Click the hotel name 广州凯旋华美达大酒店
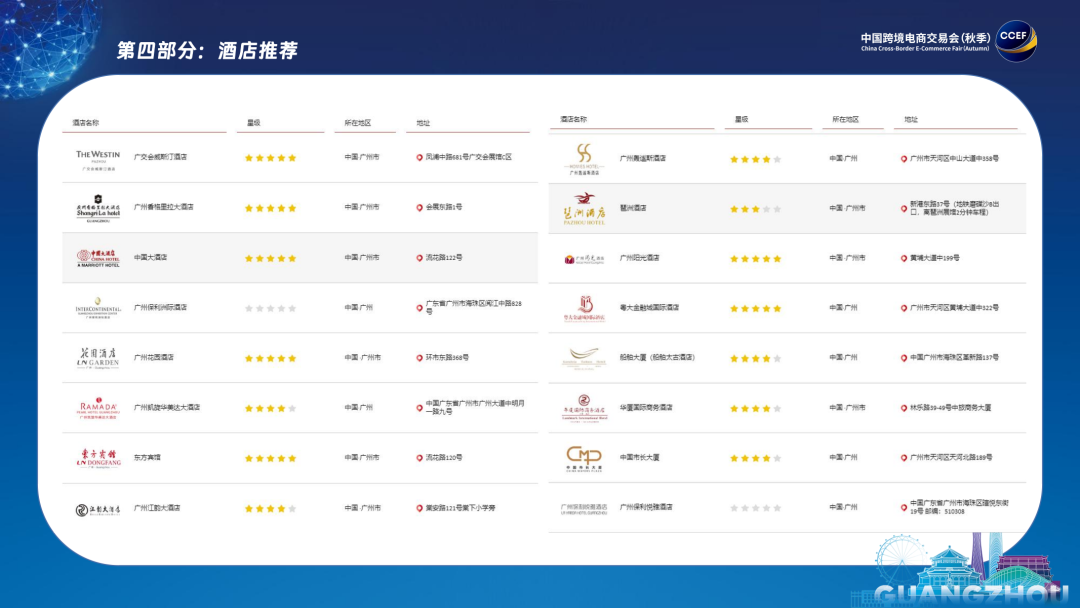Image resolution: width=1080 pixels, height=608 pixels. click(x=167, y=408)
